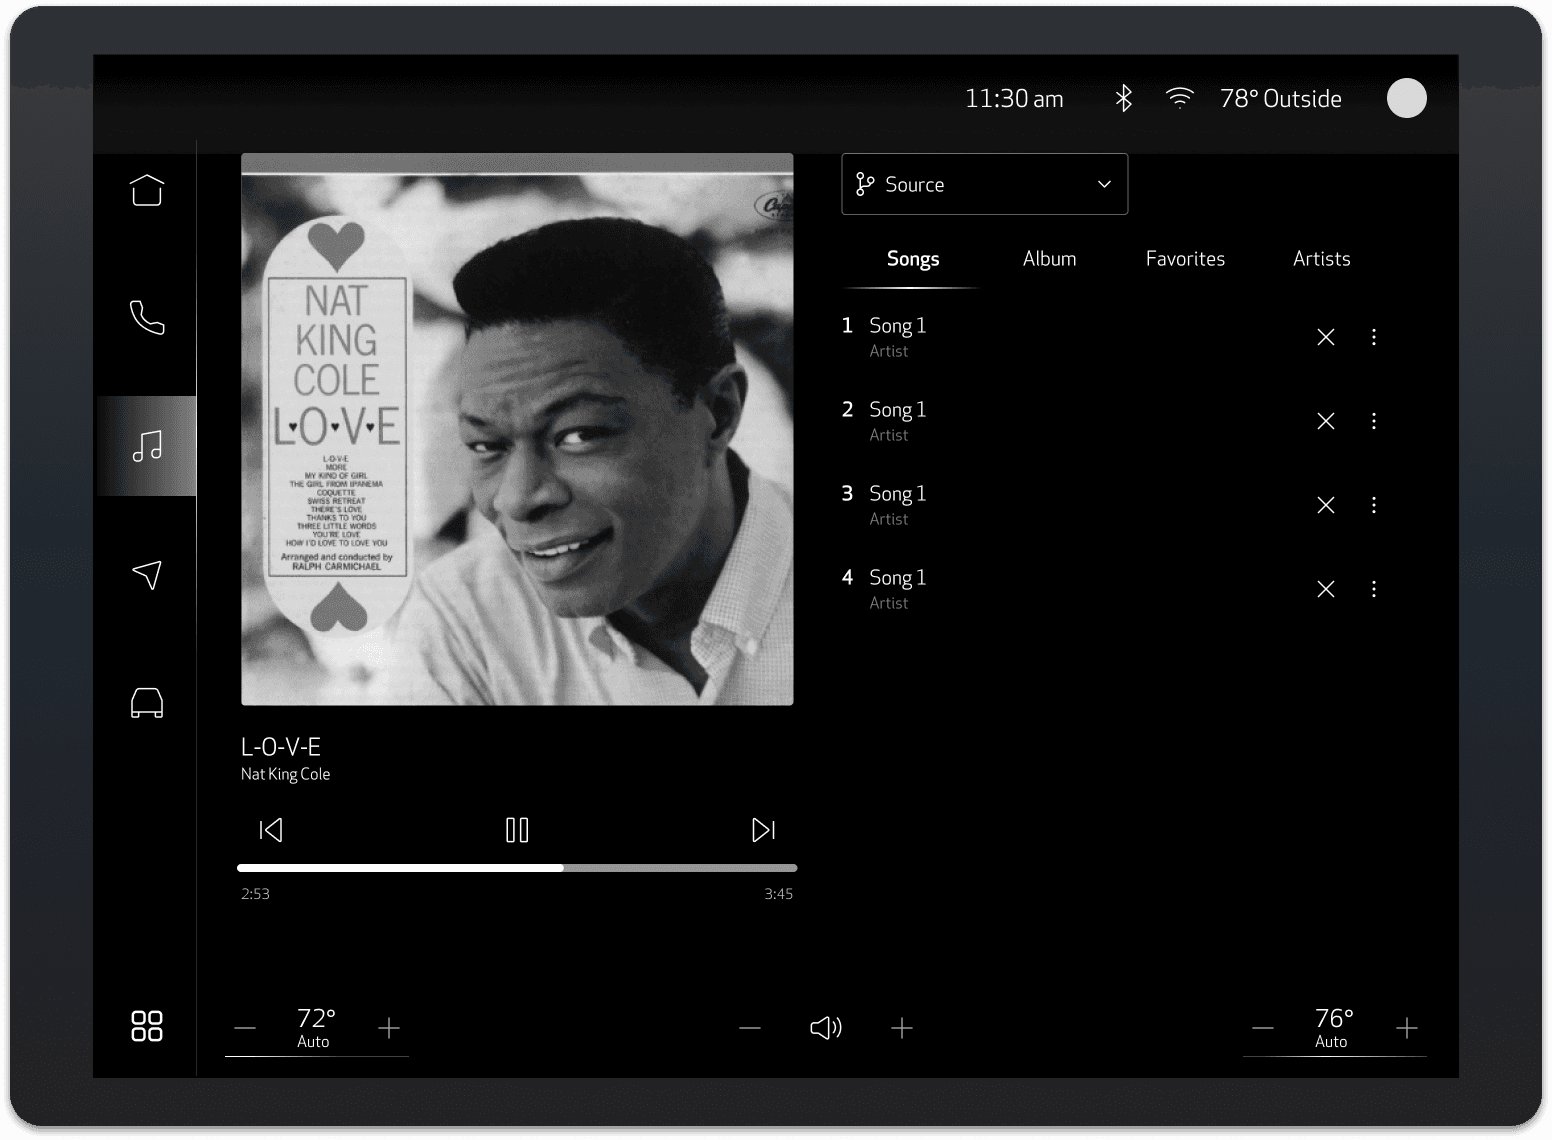Click the 2:53 elapsed time
This screenshot has width=1552, height=1140.
tap(255, 894)
